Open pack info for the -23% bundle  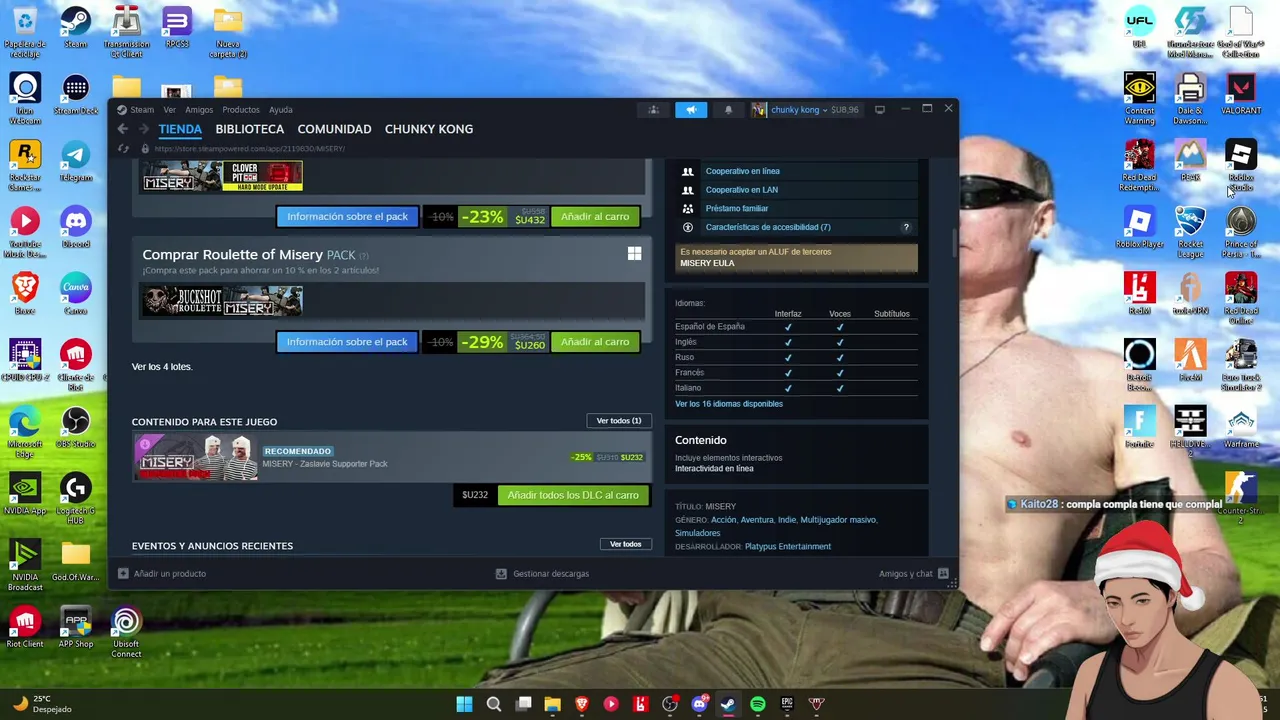347,216
